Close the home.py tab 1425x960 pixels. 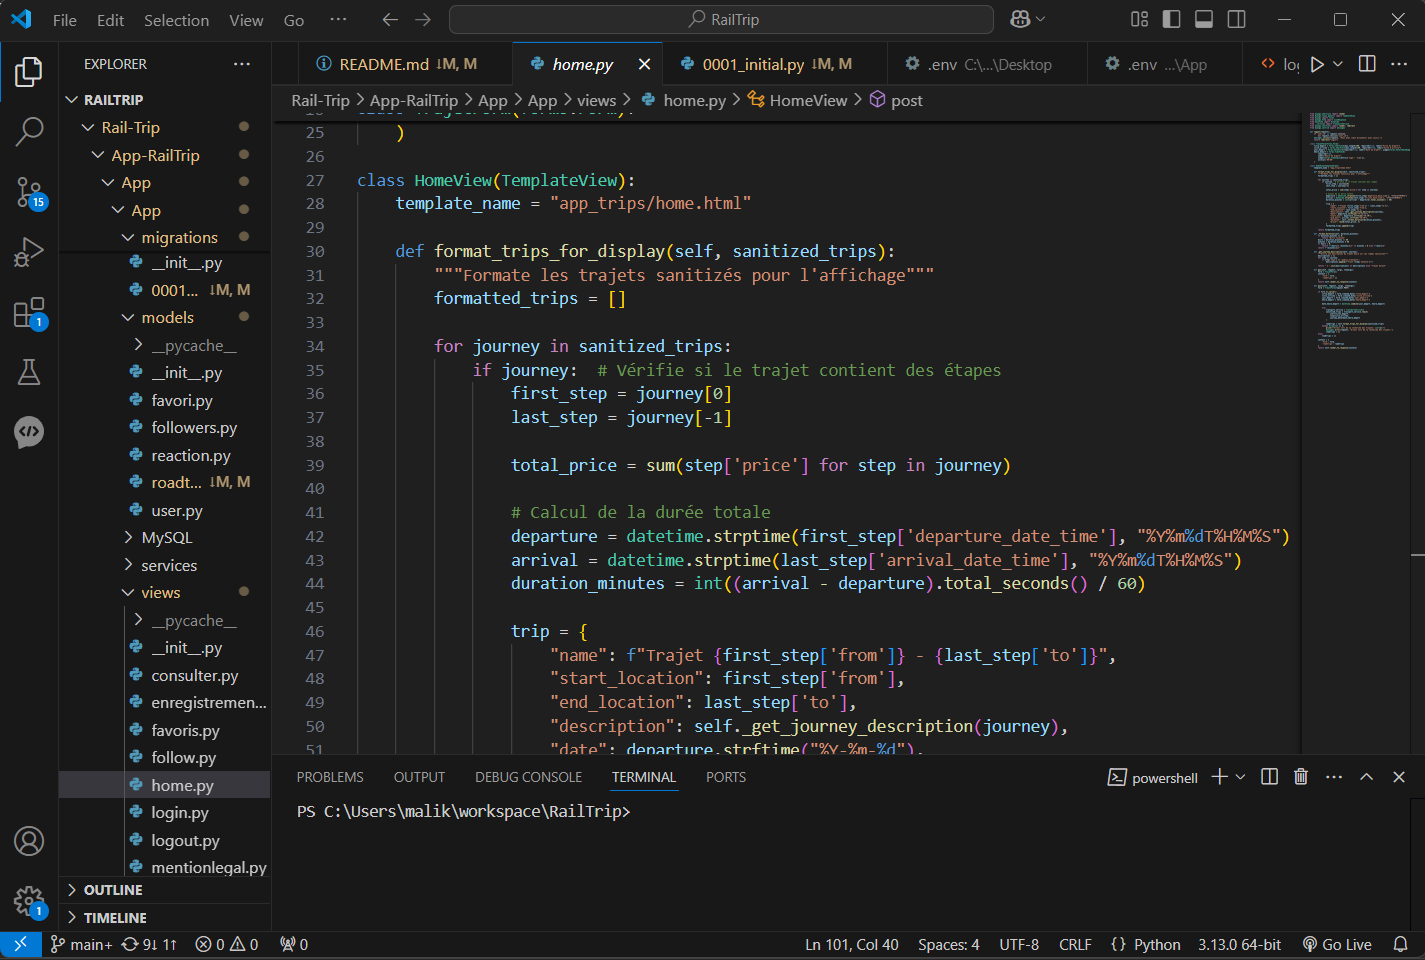pyautogui.click(x=644, y=64)
